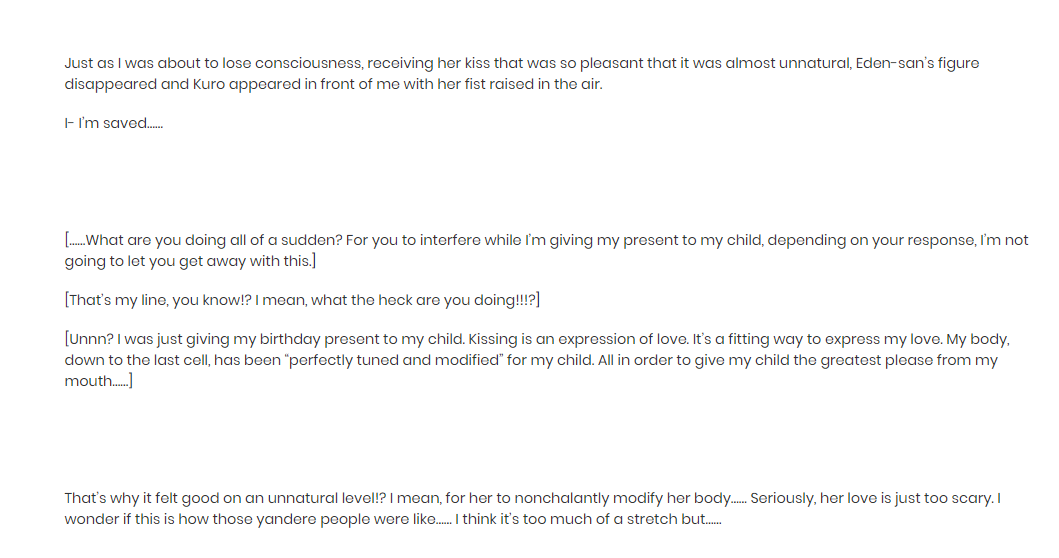This screenshot has width=1059, height=558.
Task: Click the line 'I- I'm saved......'
Action: click(113, 124)
